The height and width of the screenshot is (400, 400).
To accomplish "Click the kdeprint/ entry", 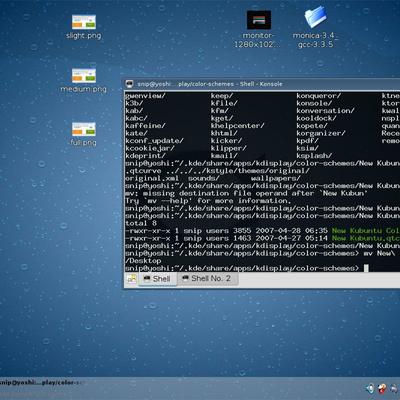I will 145,156.
